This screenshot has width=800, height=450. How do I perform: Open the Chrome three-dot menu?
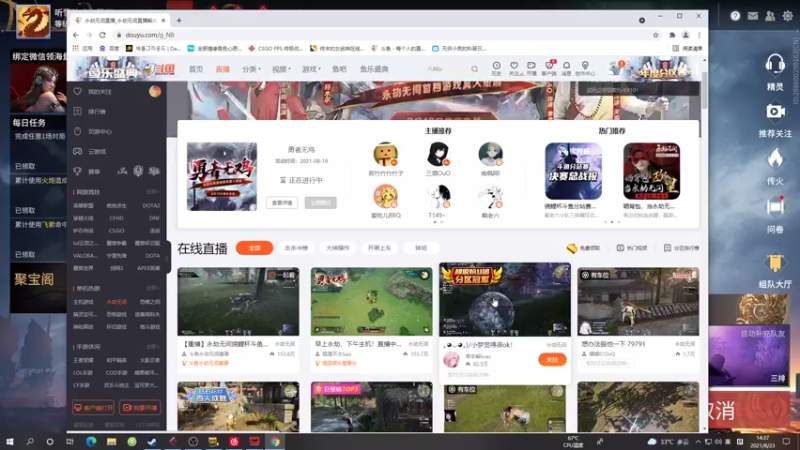(x=699, y=35)
